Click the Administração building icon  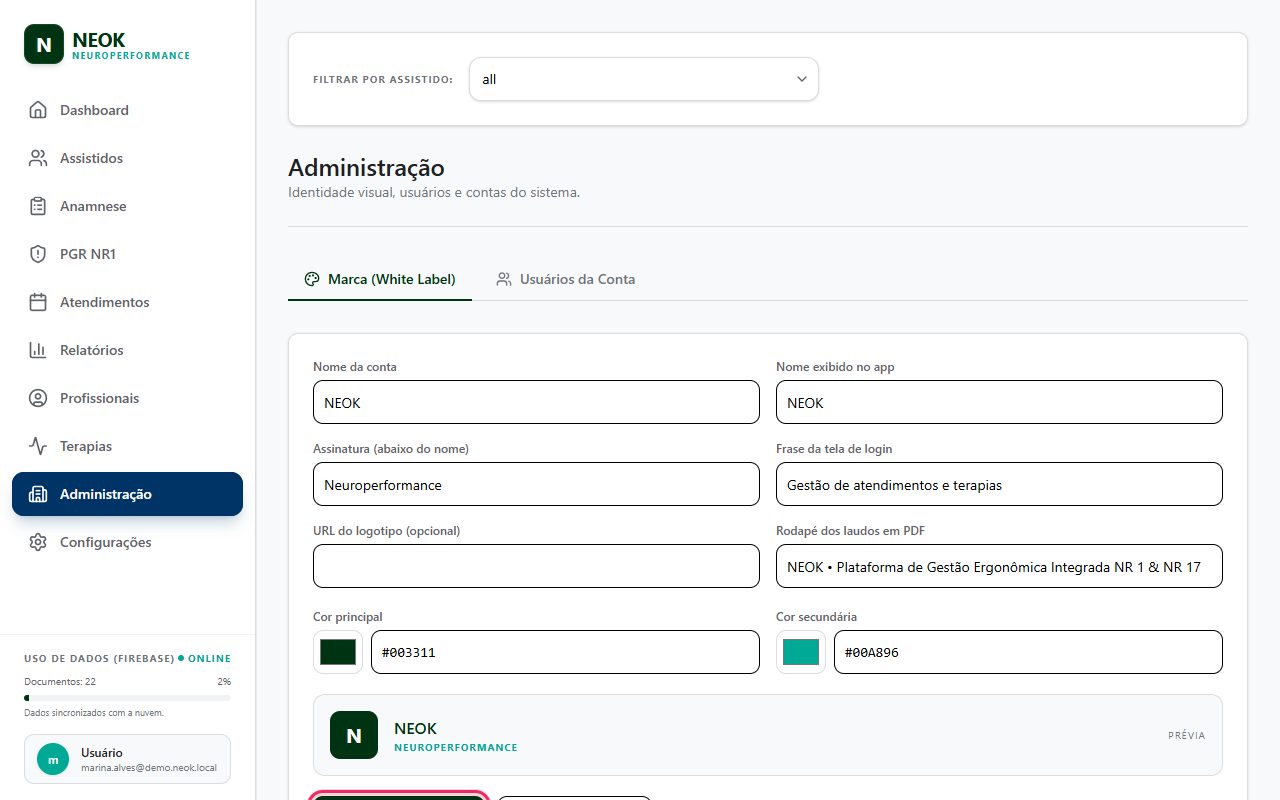pyautogui.click(x=38, y=494)
